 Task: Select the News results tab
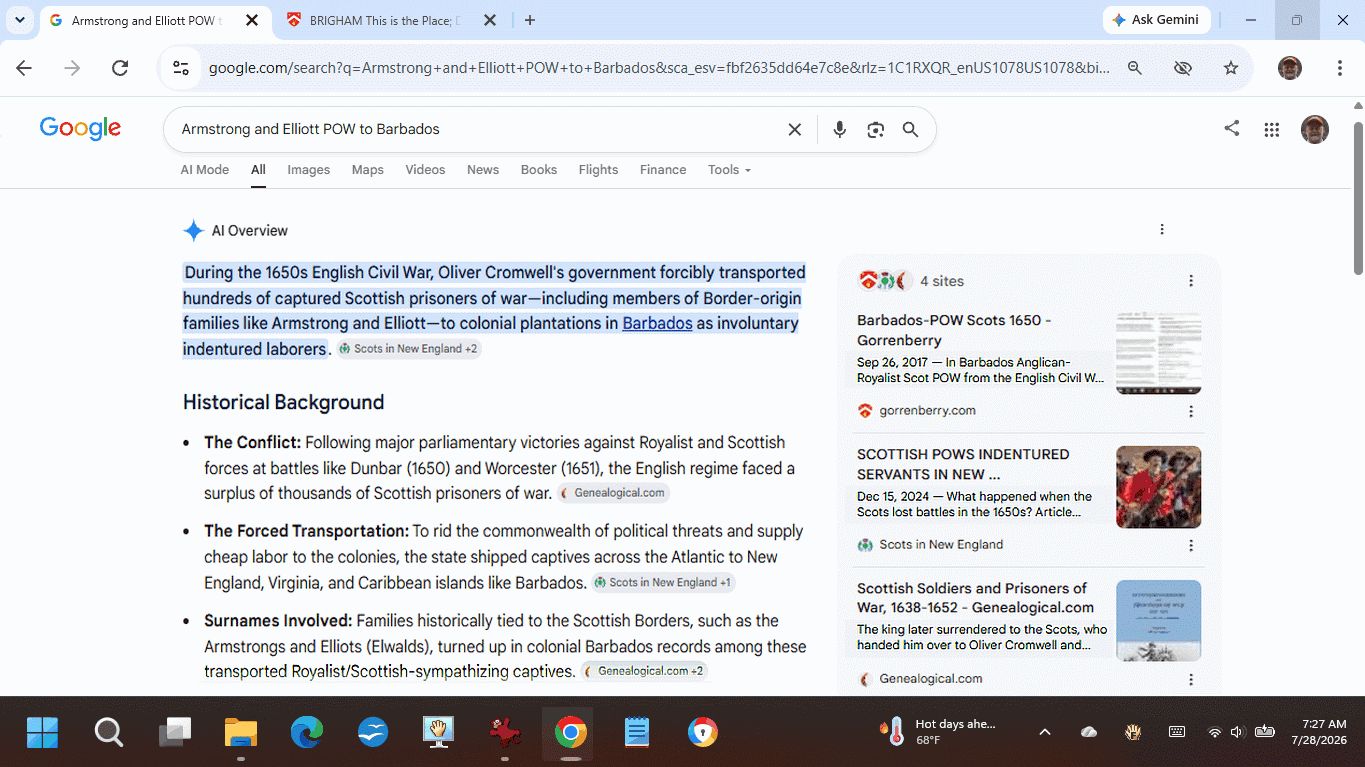pyautogui.click(x=483, y=170)
